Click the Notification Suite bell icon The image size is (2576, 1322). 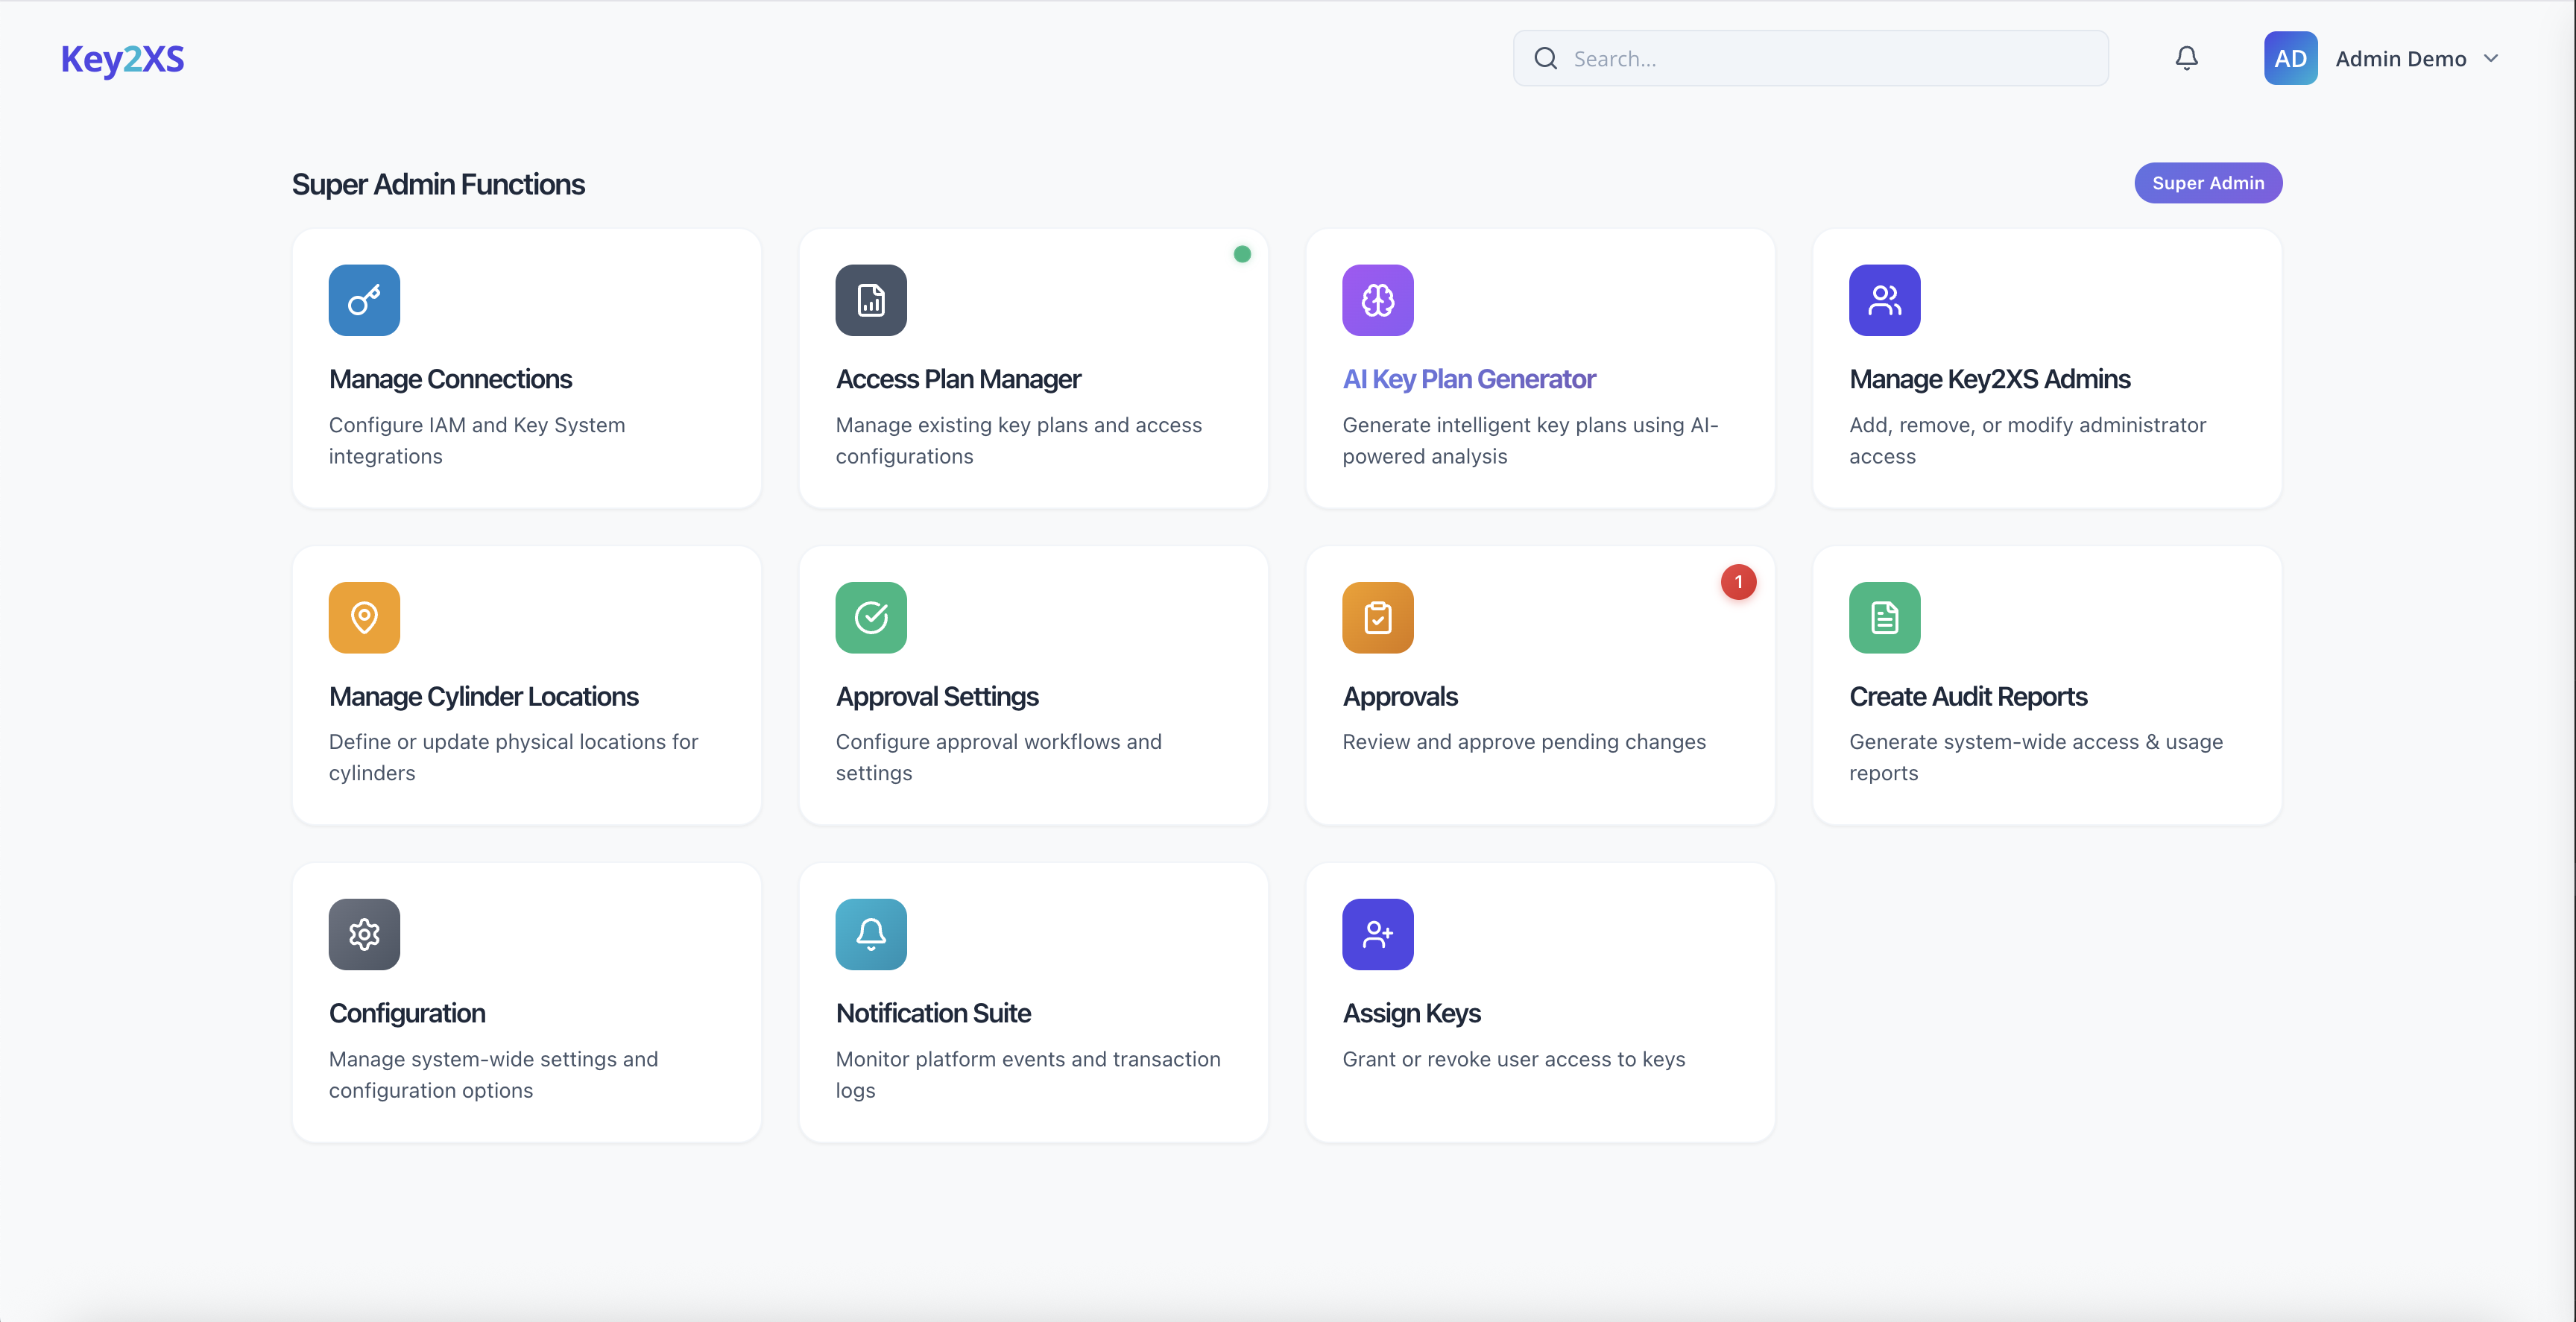click(x=871, y=934)
